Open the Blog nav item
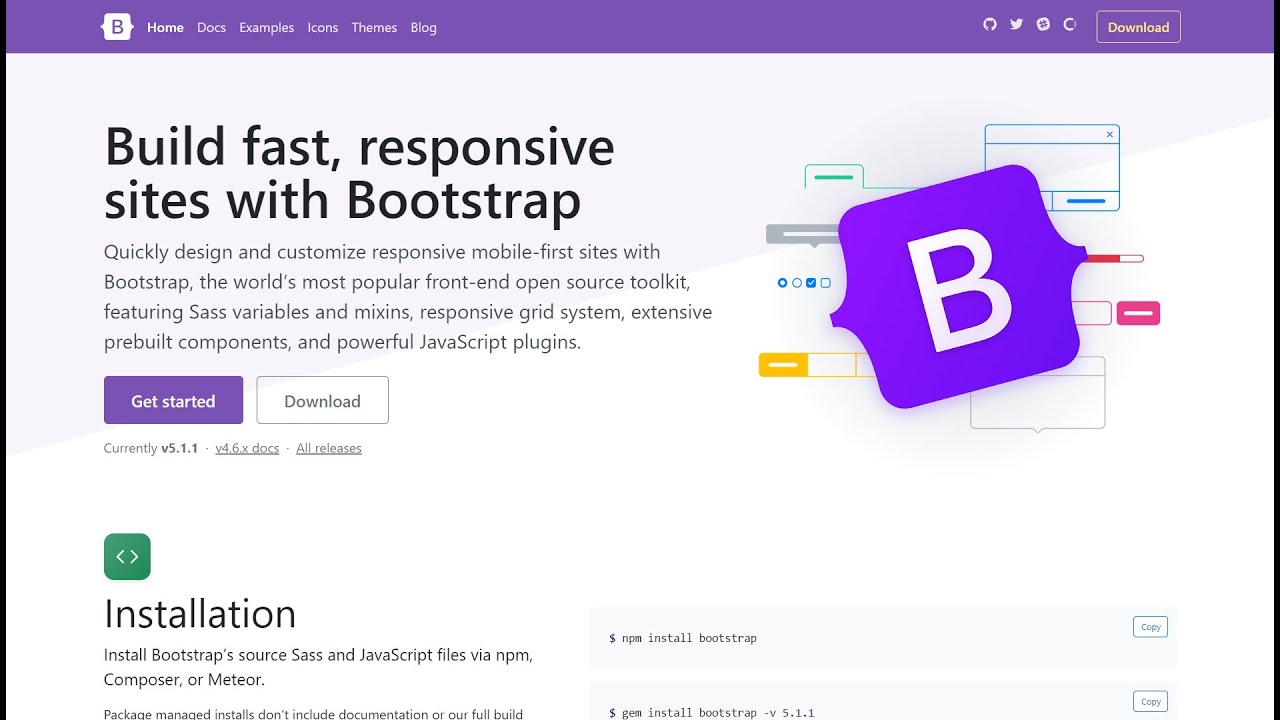The height and width of the screenshot is (720, 1280). click(x=423, y=27)
